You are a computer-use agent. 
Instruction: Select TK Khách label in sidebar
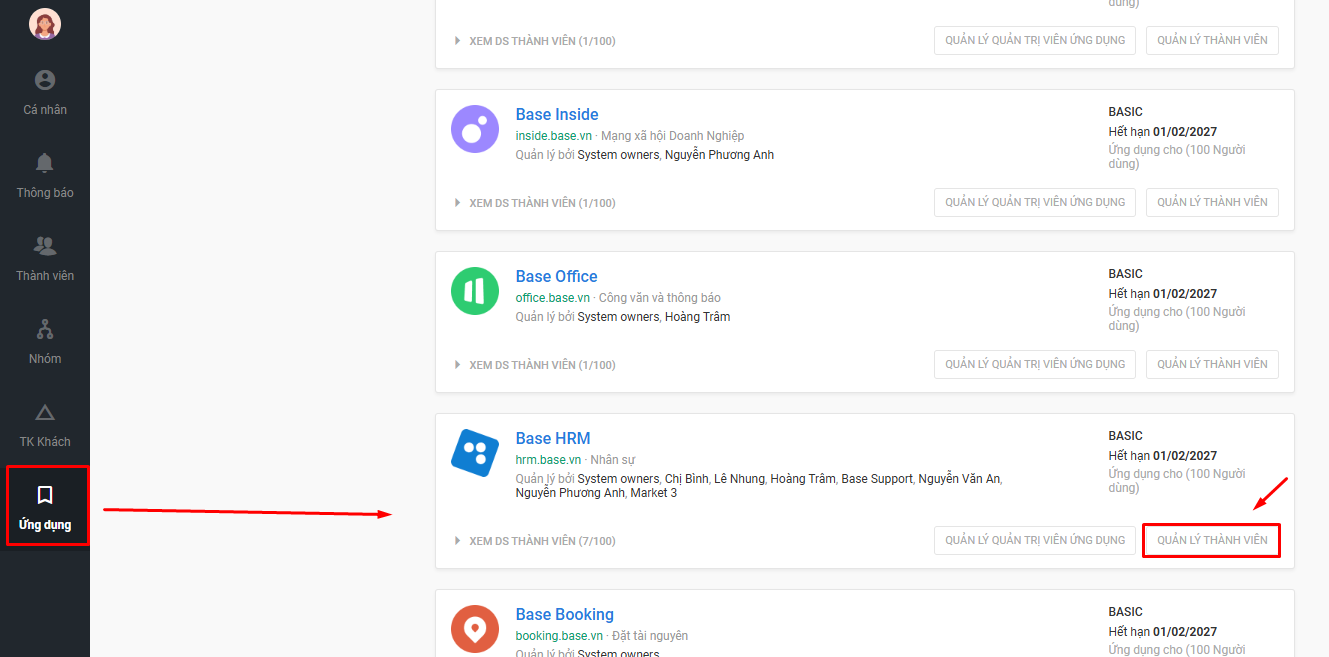pos(45,442)
